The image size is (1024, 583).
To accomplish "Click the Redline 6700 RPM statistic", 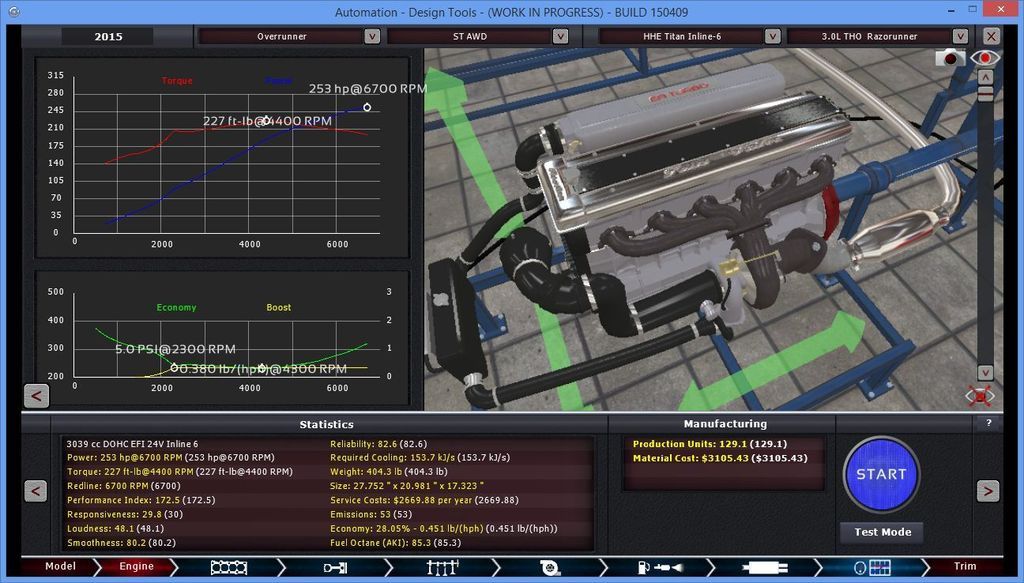I will point(123,486).
